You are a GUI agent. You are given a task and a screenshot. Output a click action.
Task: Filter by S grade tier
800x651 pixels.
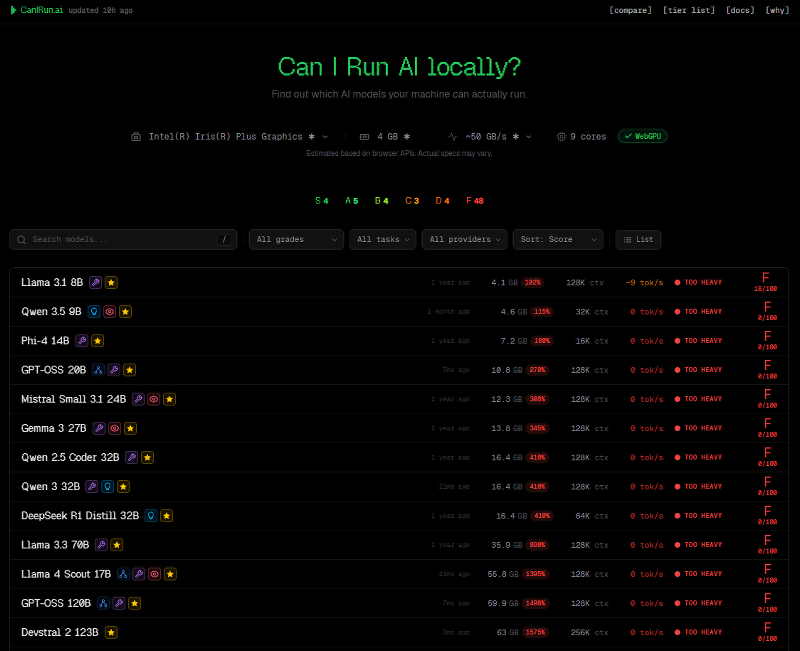(x=321, y=201)
